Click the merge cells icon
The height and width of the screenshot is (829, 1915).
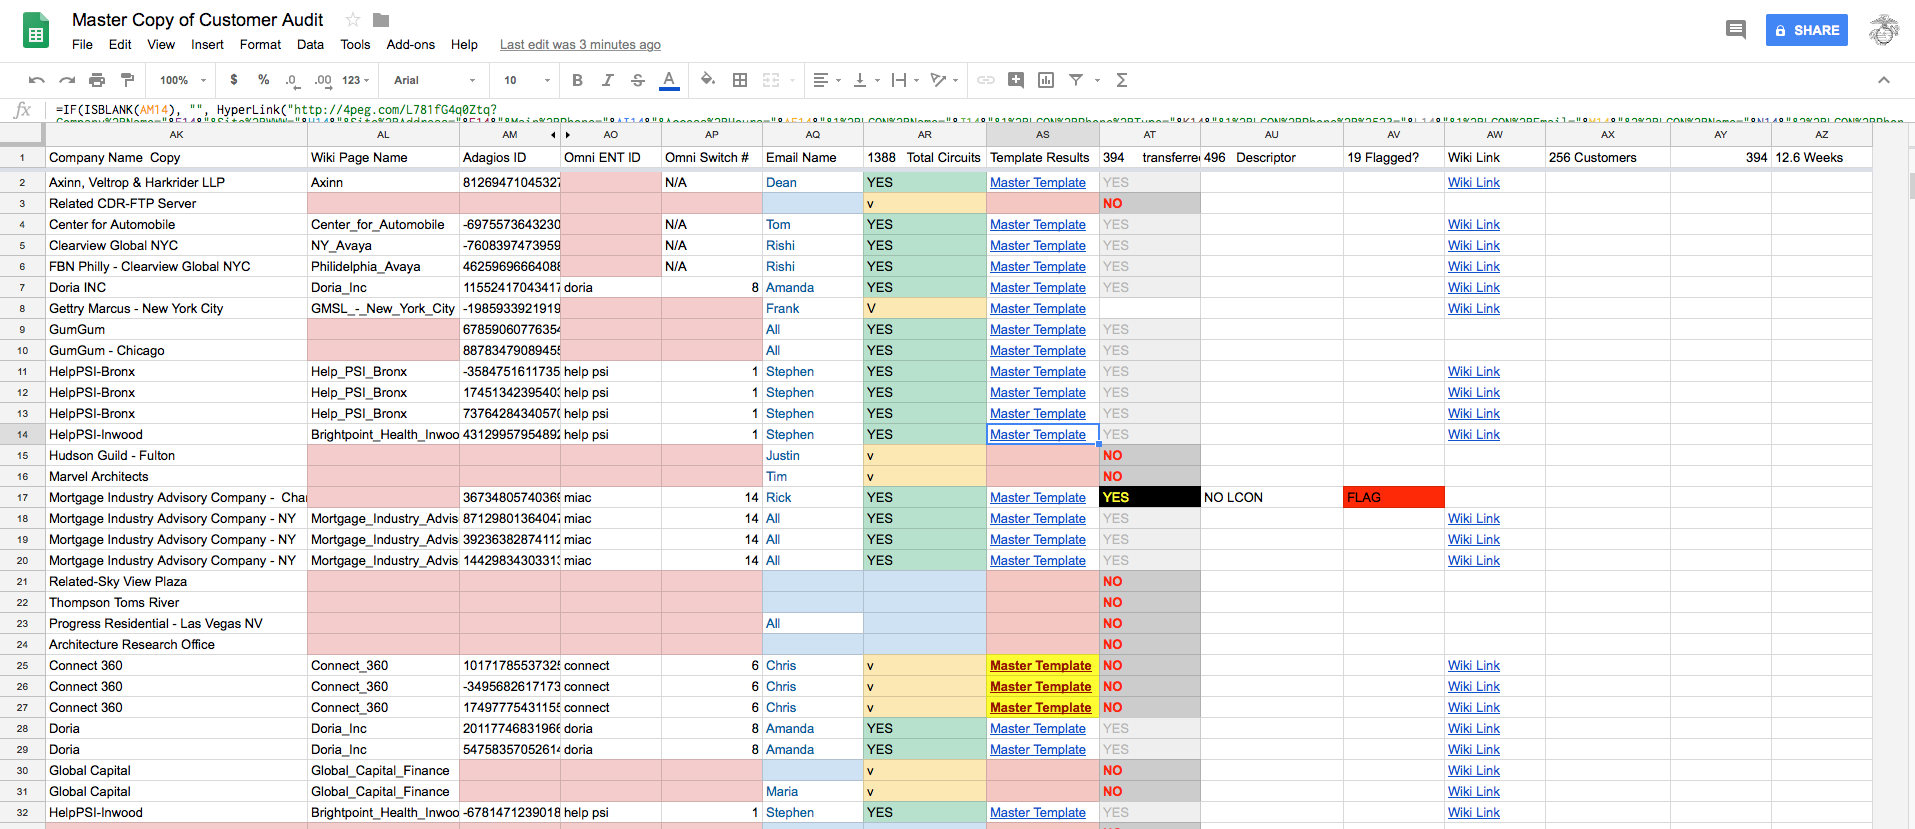[x=771, y=80]
